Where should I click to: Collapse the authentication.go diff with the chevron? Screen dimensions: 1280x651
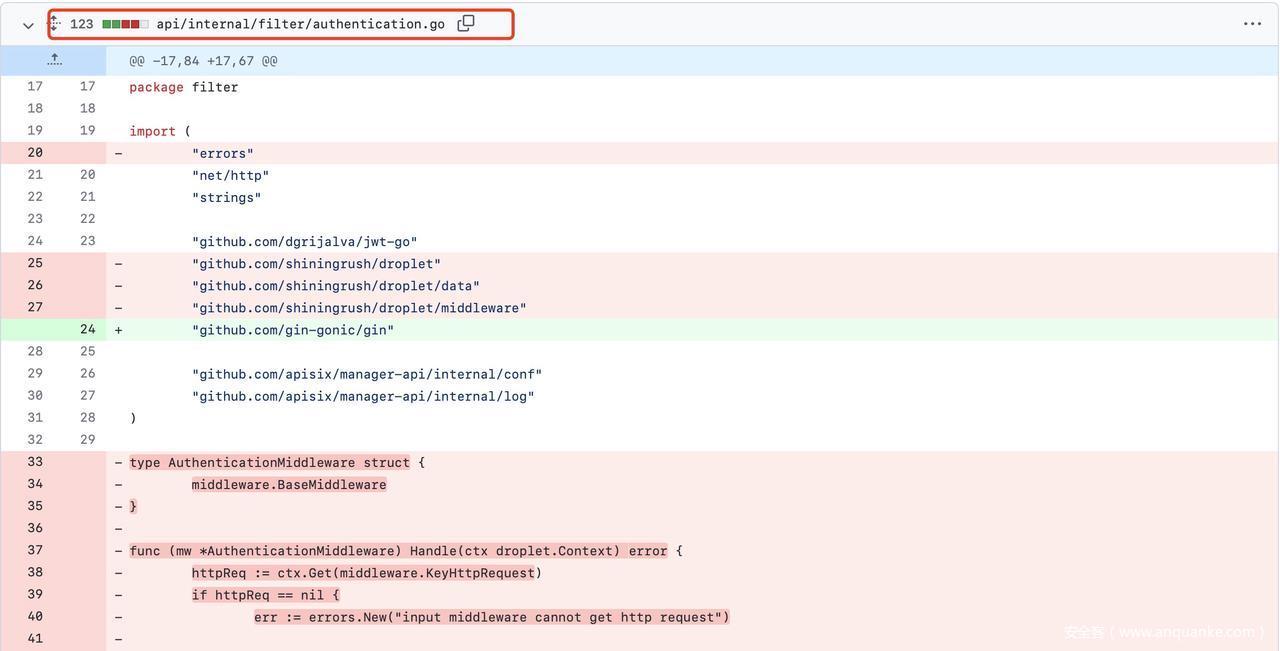click(x=28, y=25)
